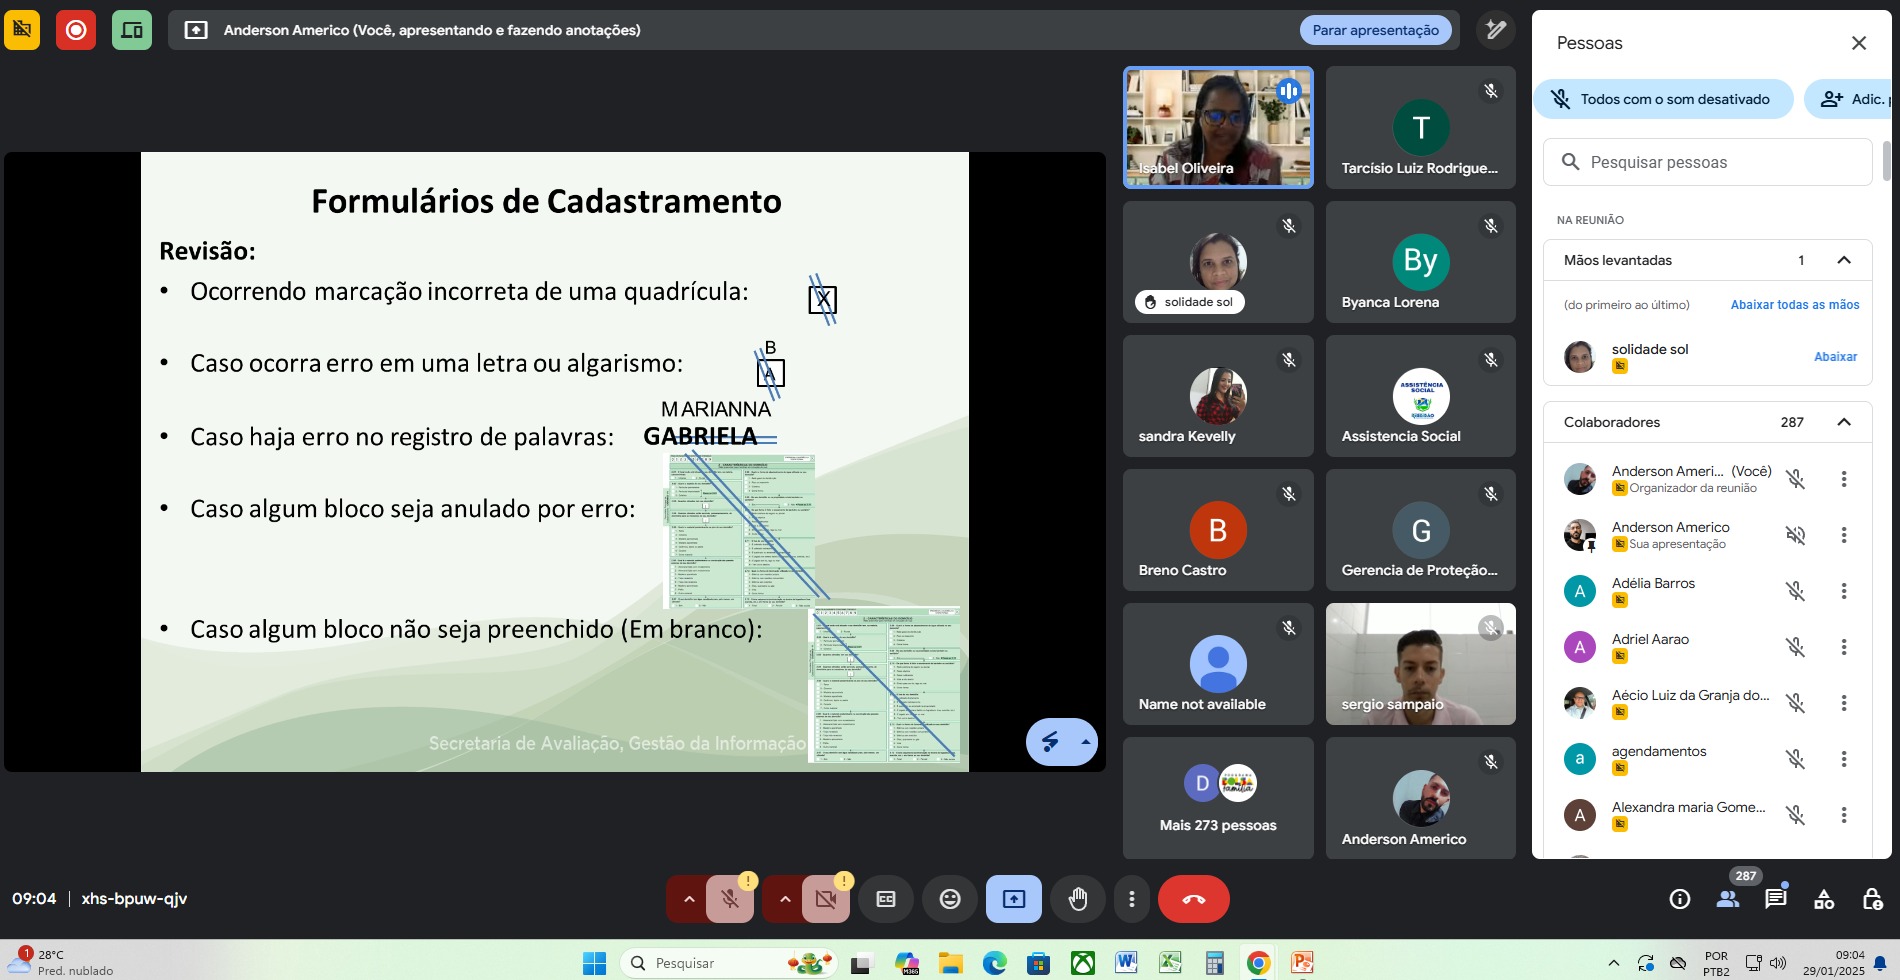
Task: Toggle the microphone mute button
Action: (x=730, y=899)
